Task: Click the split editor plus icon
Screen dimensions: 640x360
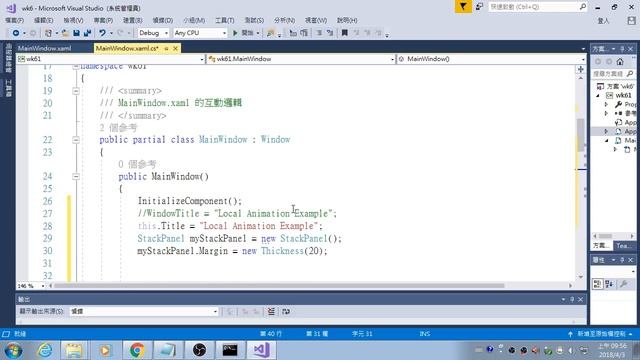Action: (580, 69)
